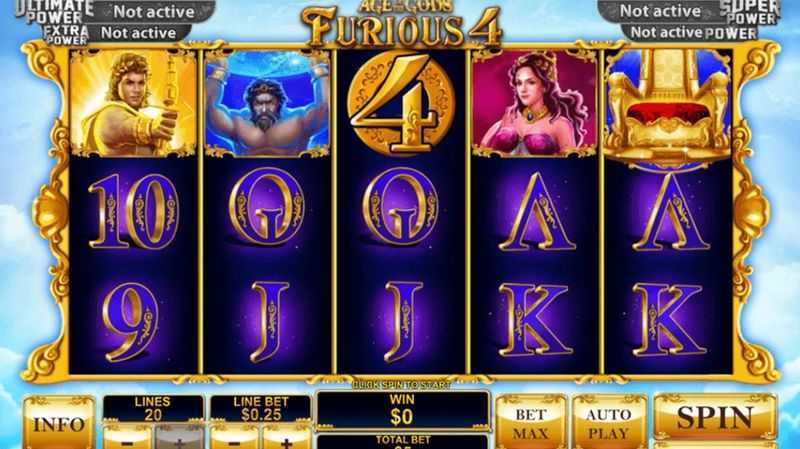Raise the line bet amount
The width and height of the screenshot is (800, 449).
287,439
